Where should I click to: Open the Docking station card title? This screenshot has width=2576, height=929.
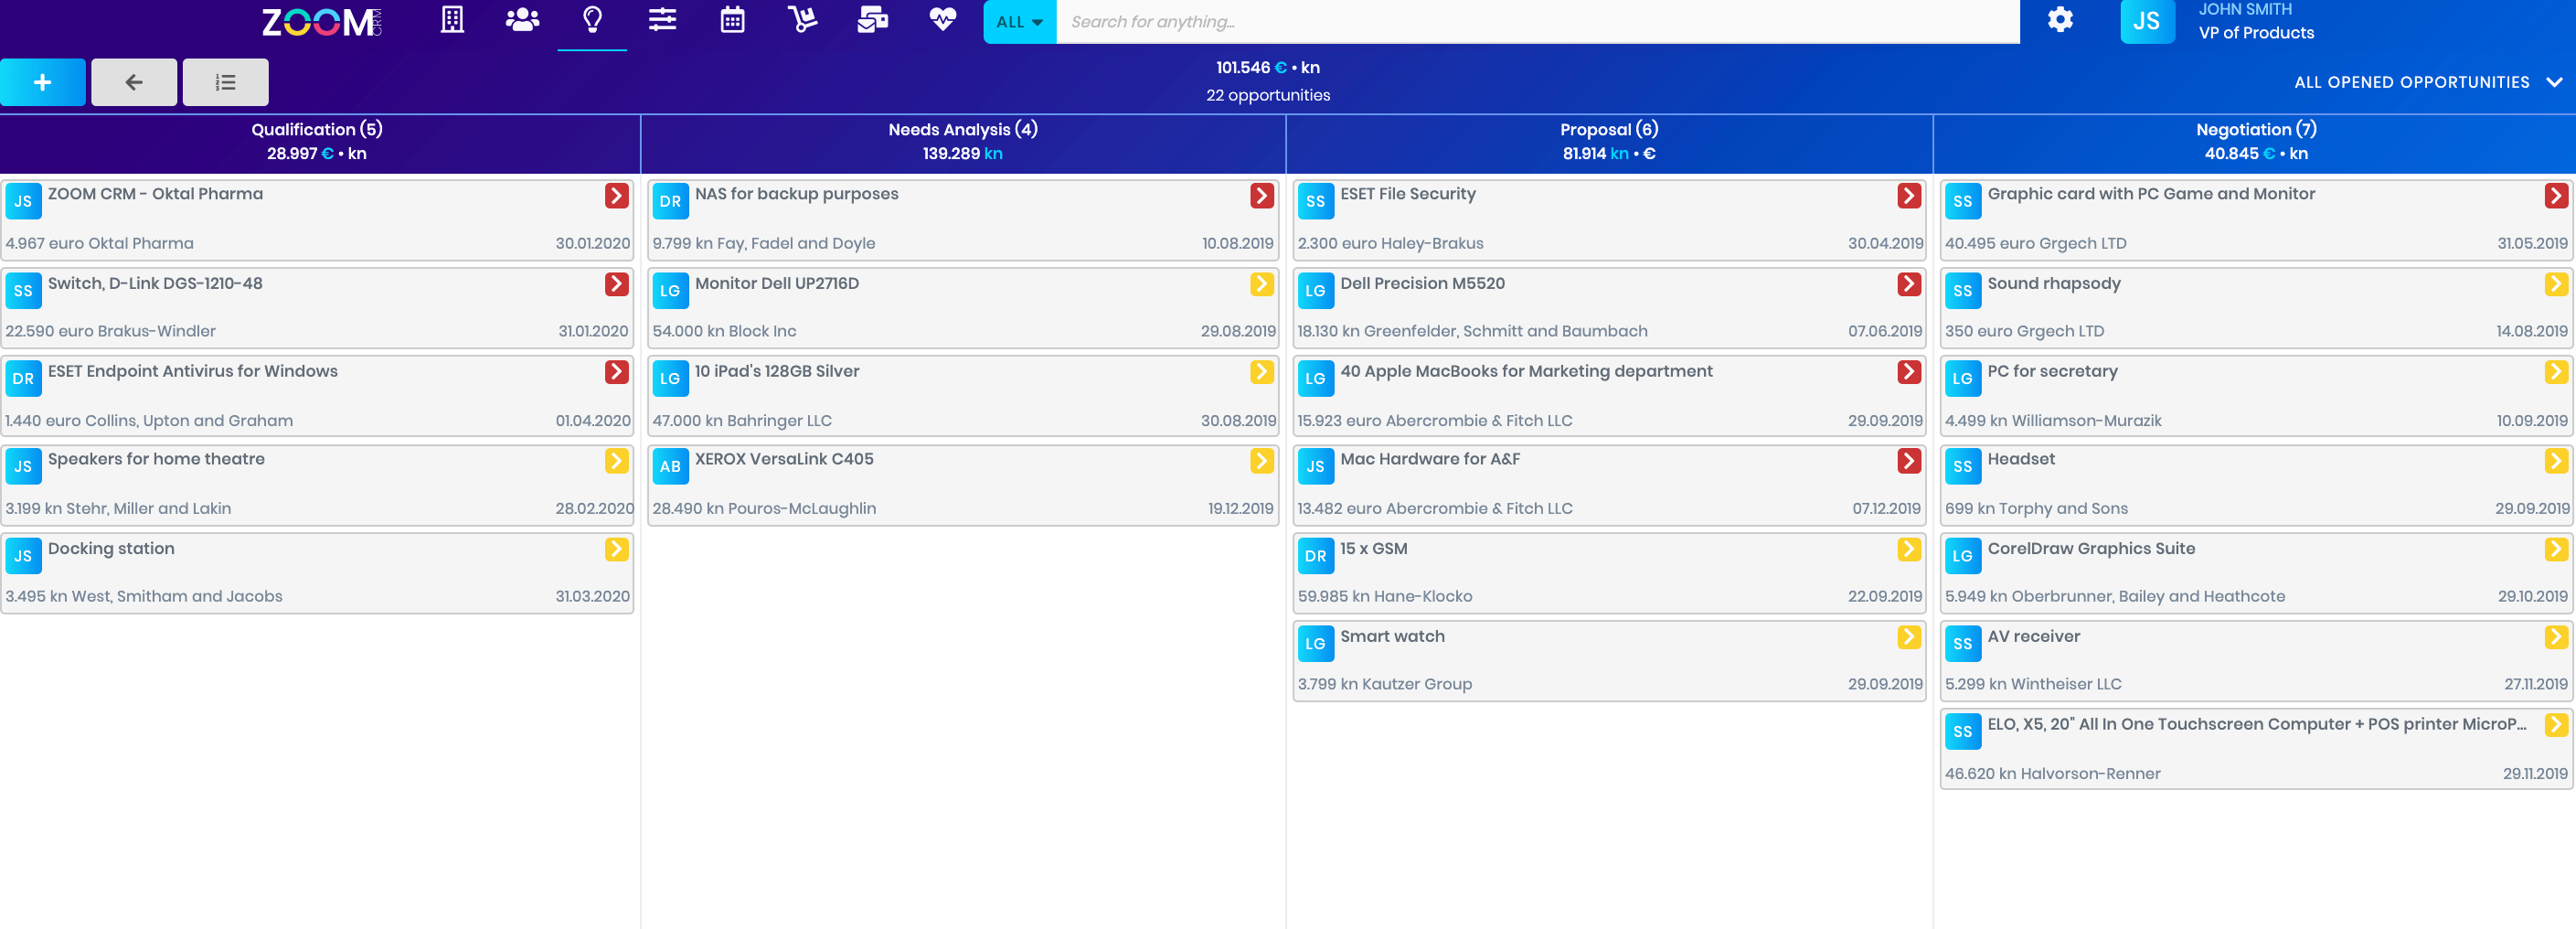(111, 548)
